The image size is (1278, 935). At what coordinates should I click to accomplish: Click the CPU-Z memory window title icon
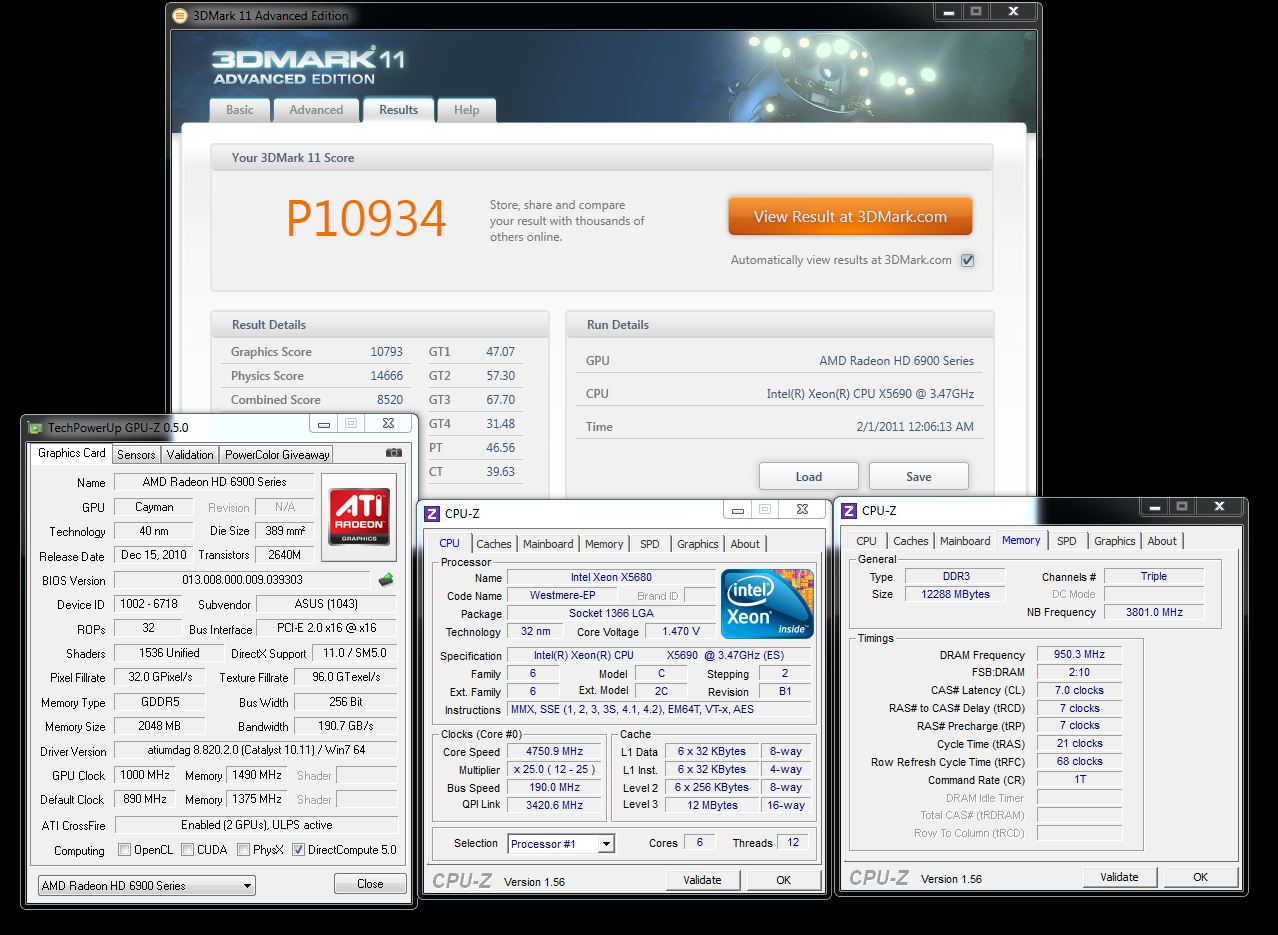(x=849, y=510)
